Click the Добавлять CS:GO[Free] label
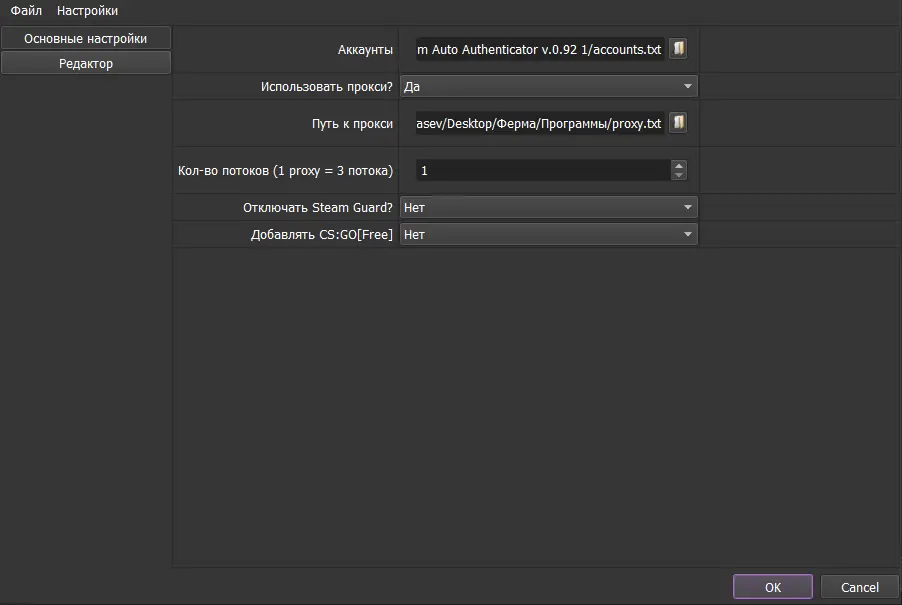 [x=322, y=235]
